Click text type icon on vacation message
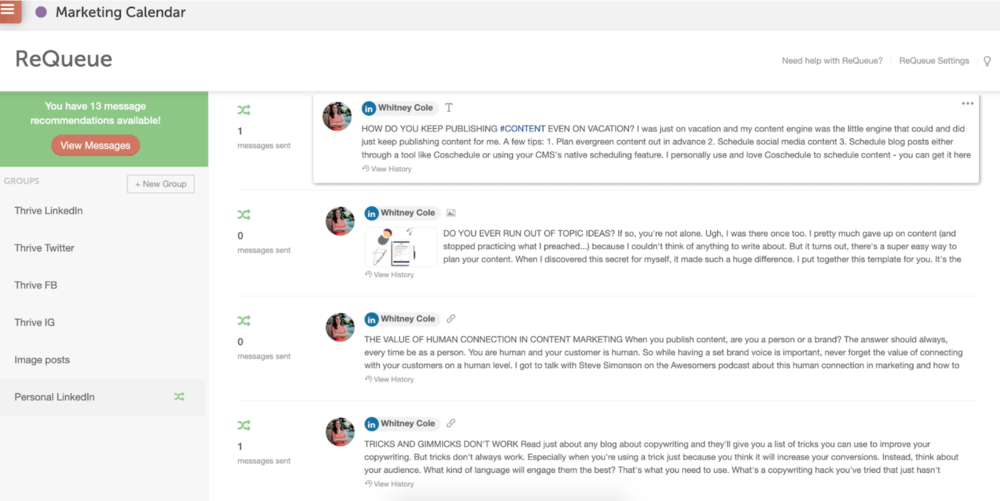 (x=449, y=108)
